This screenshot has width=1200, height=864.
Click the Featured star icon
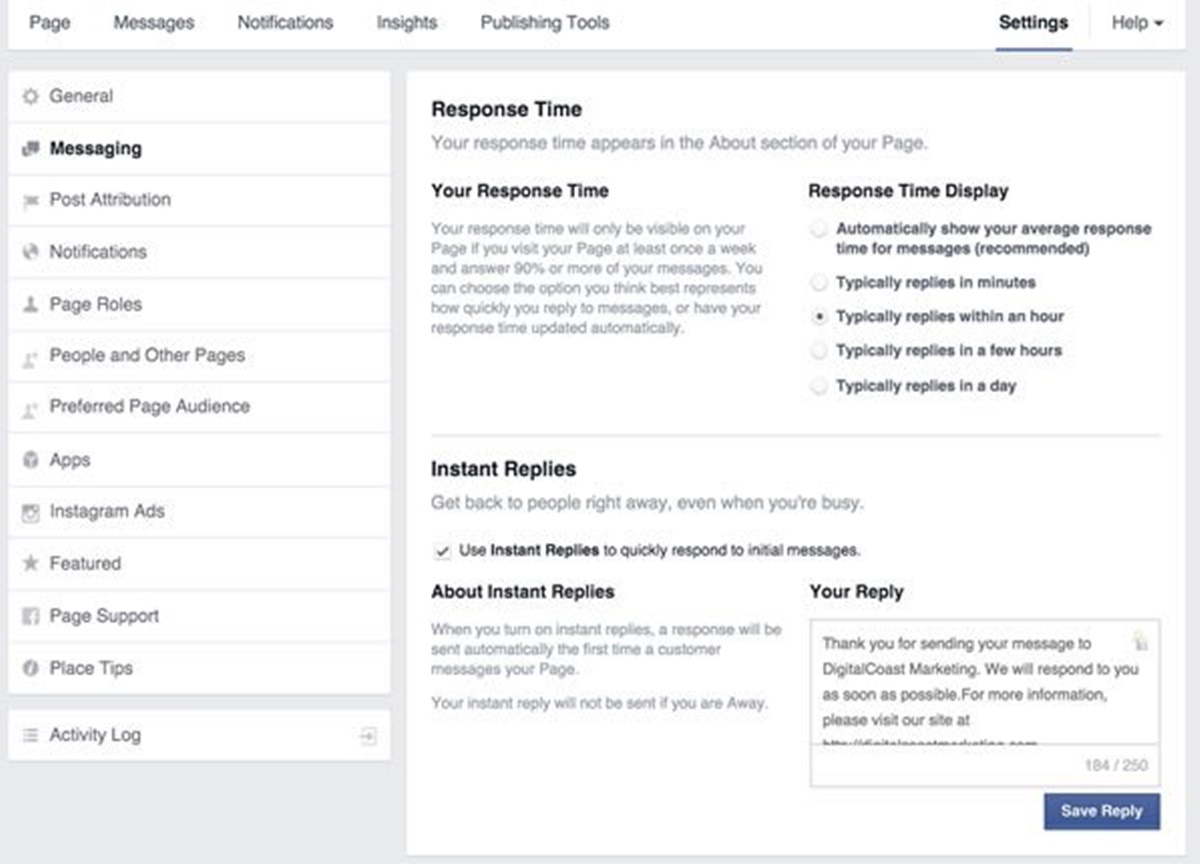30,564
